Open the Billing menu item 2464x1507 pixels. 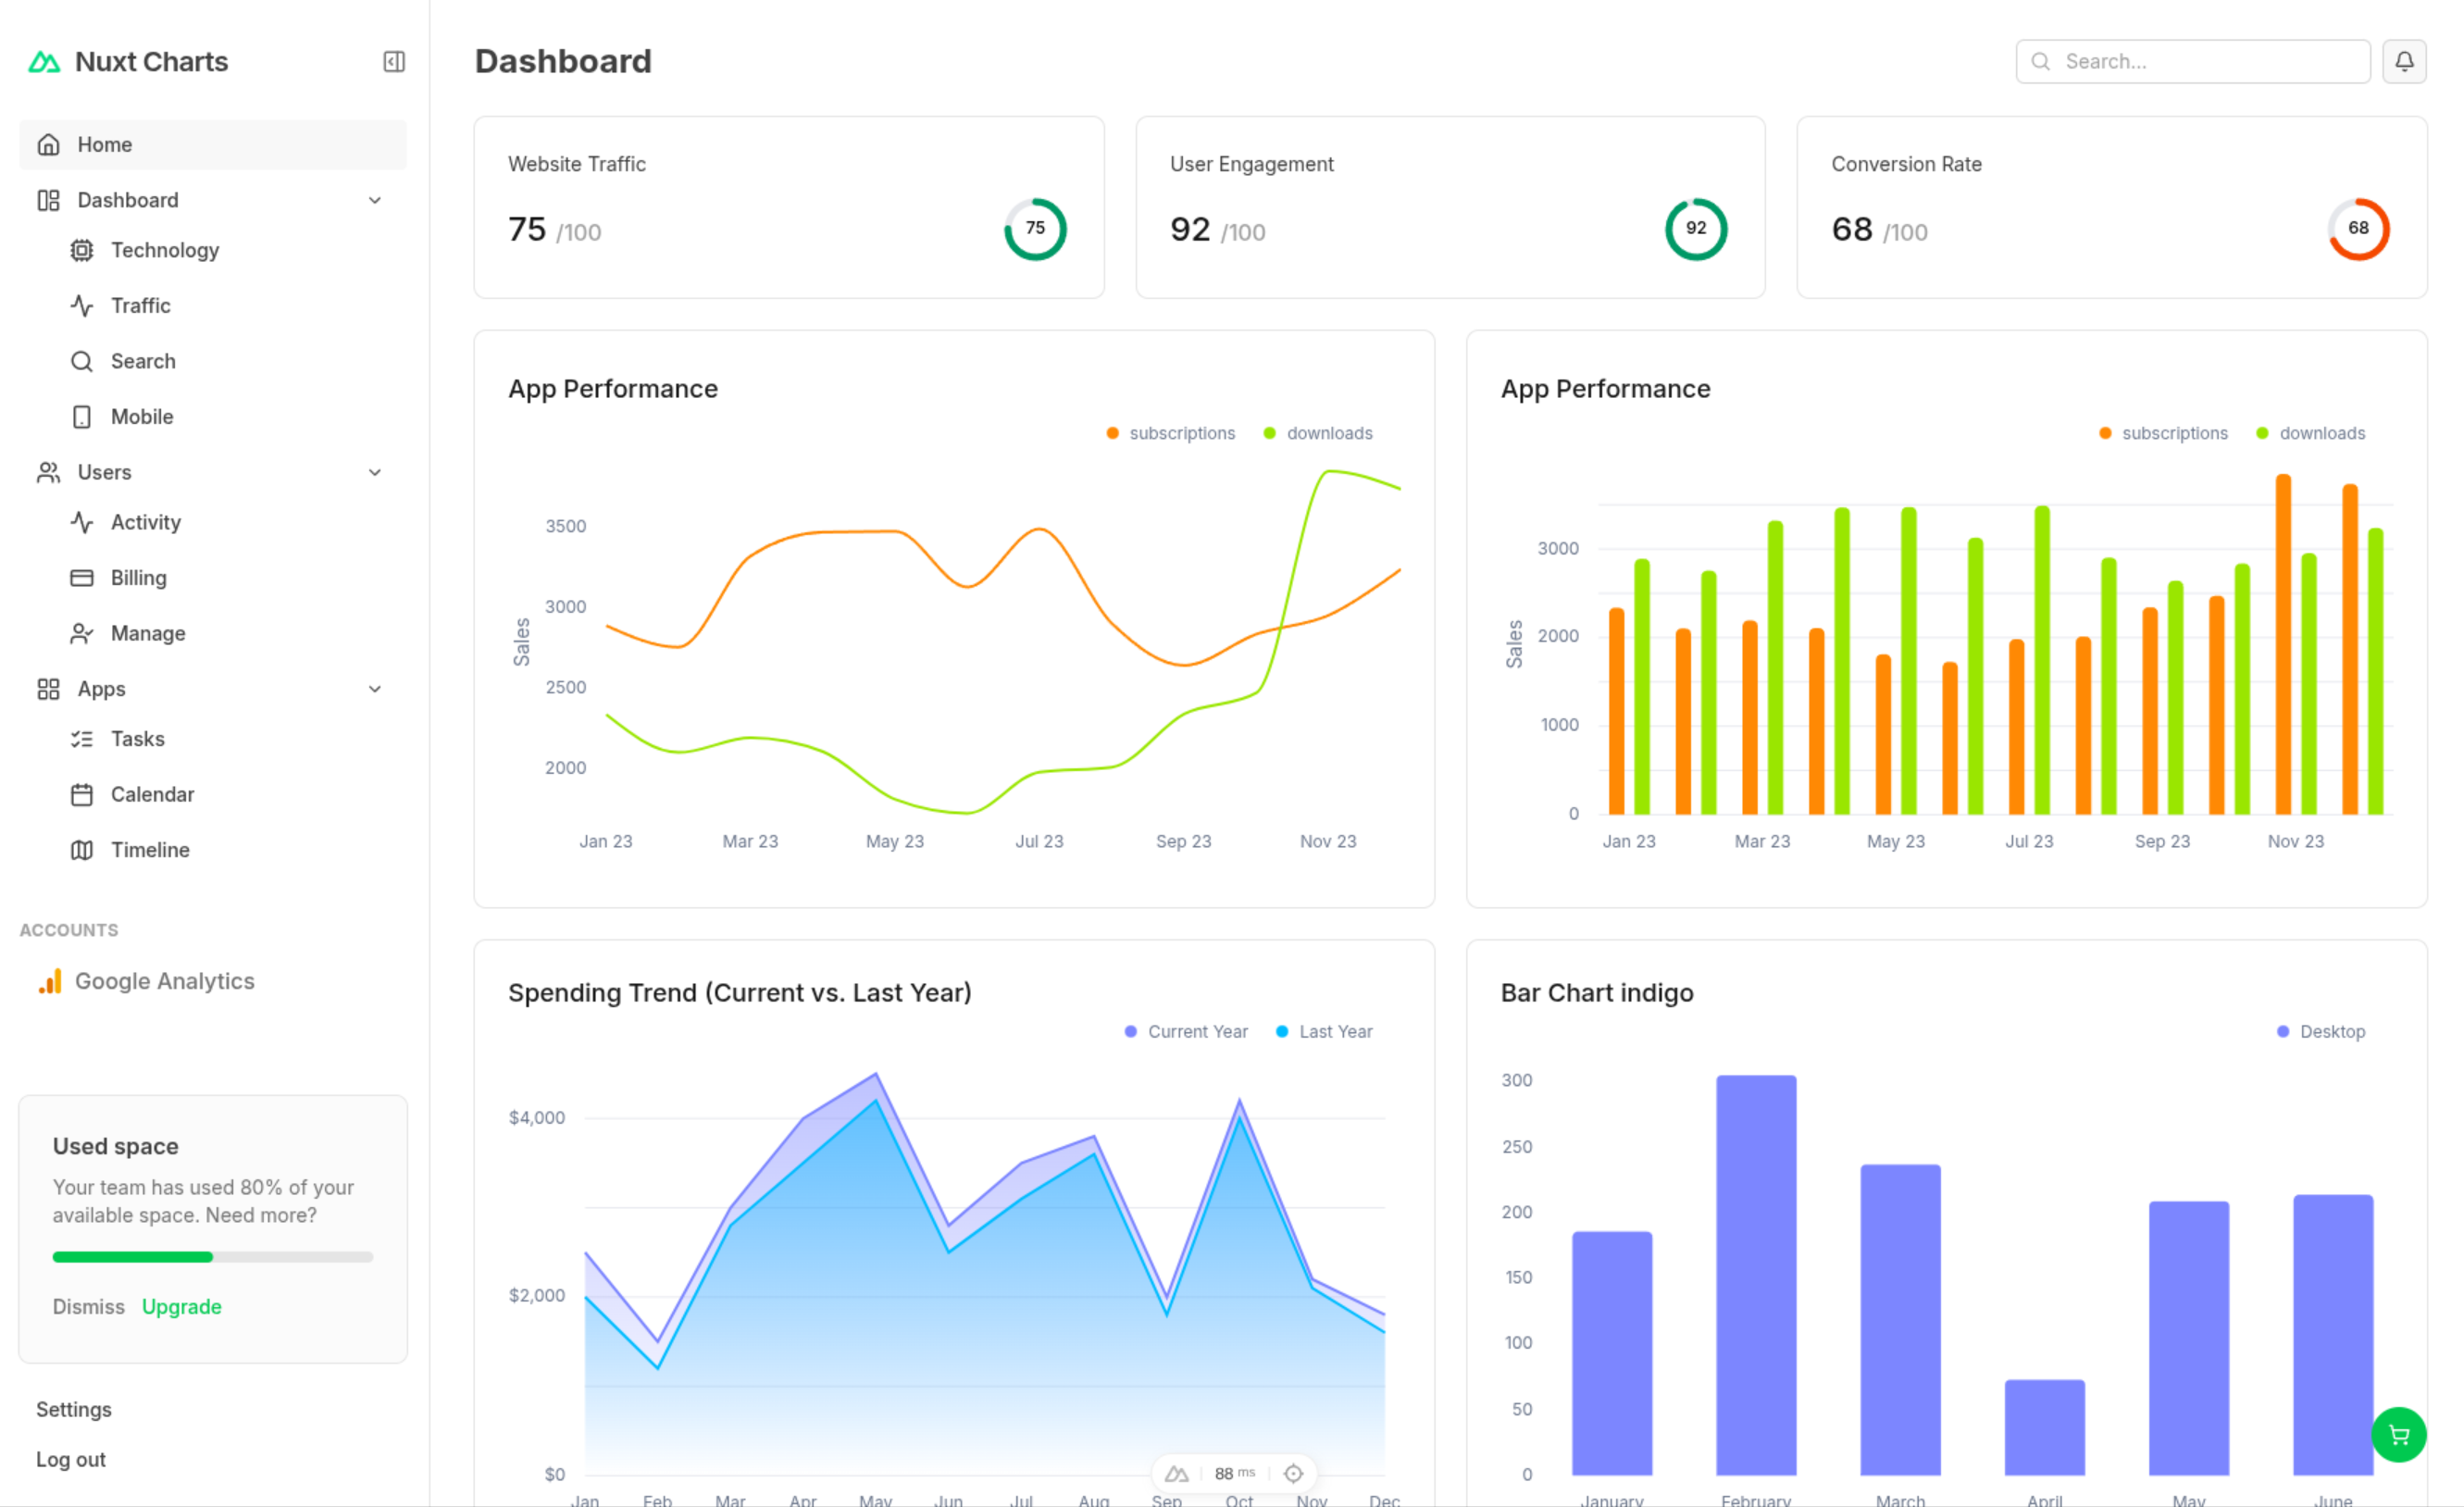click(x=138, y=578)
